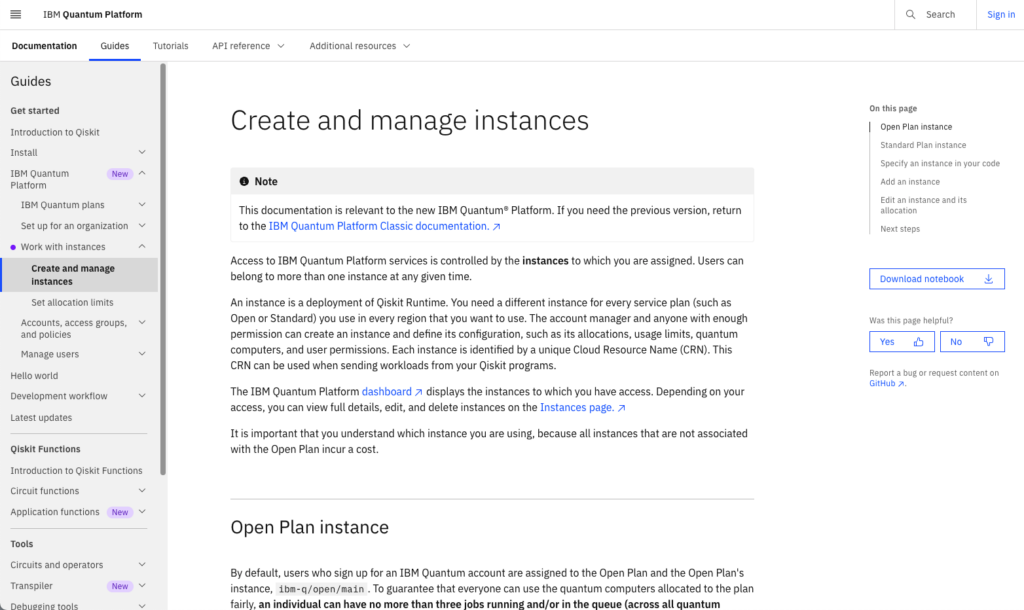Expand the Circuit functions section

pyautogui.click(x=142, y=491)
